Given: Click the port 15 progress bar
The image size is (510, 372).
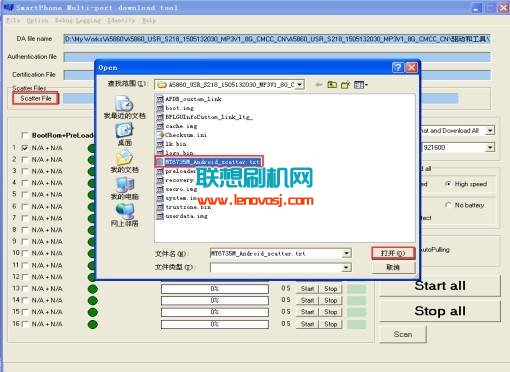Looking at the screenshot, I should coord(215,312).
